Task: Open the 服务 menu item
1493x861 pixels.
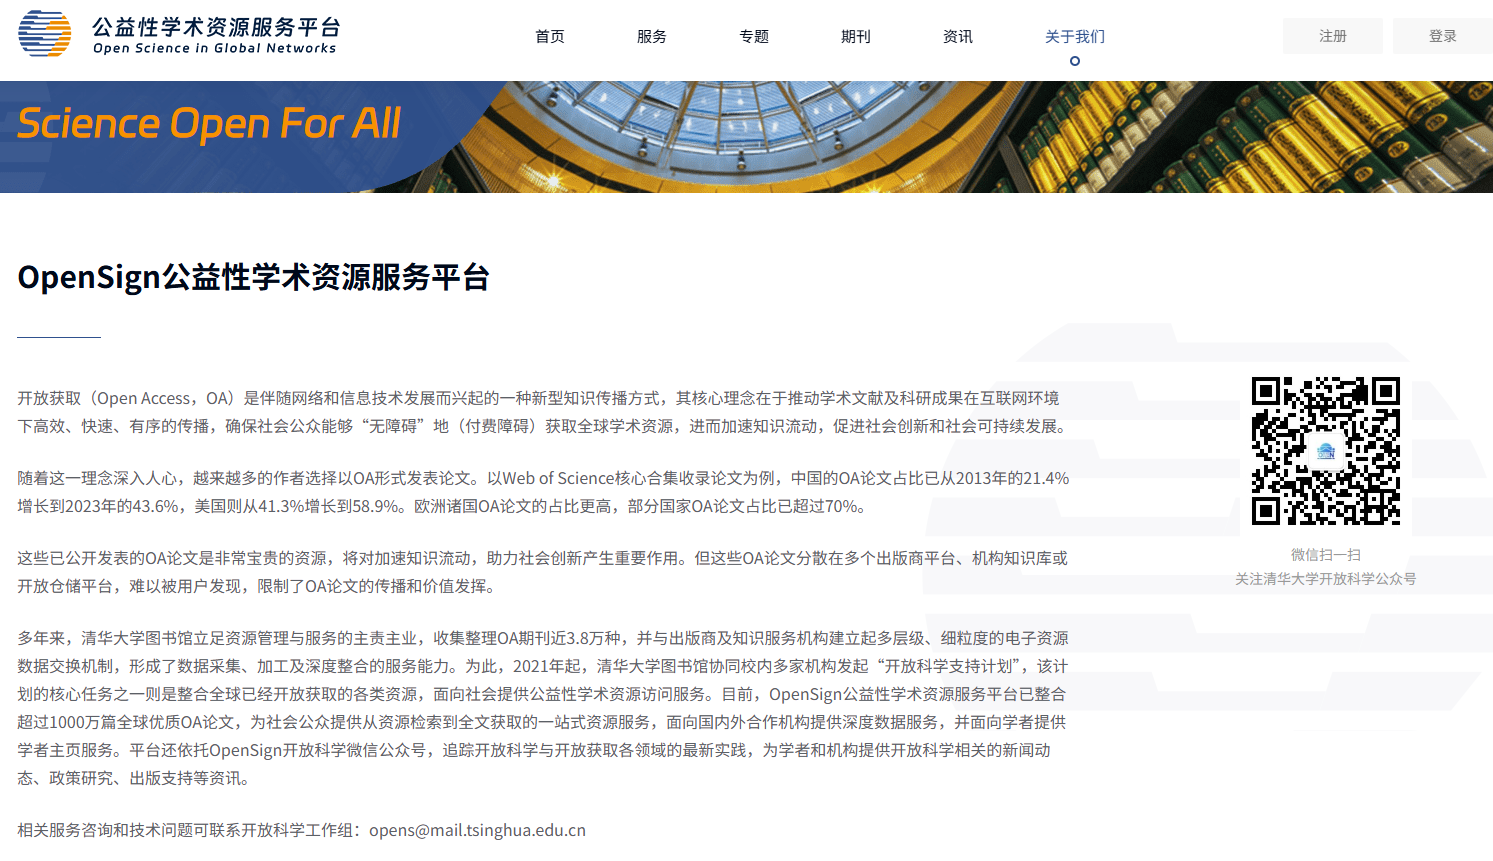Action: [652, 37]
